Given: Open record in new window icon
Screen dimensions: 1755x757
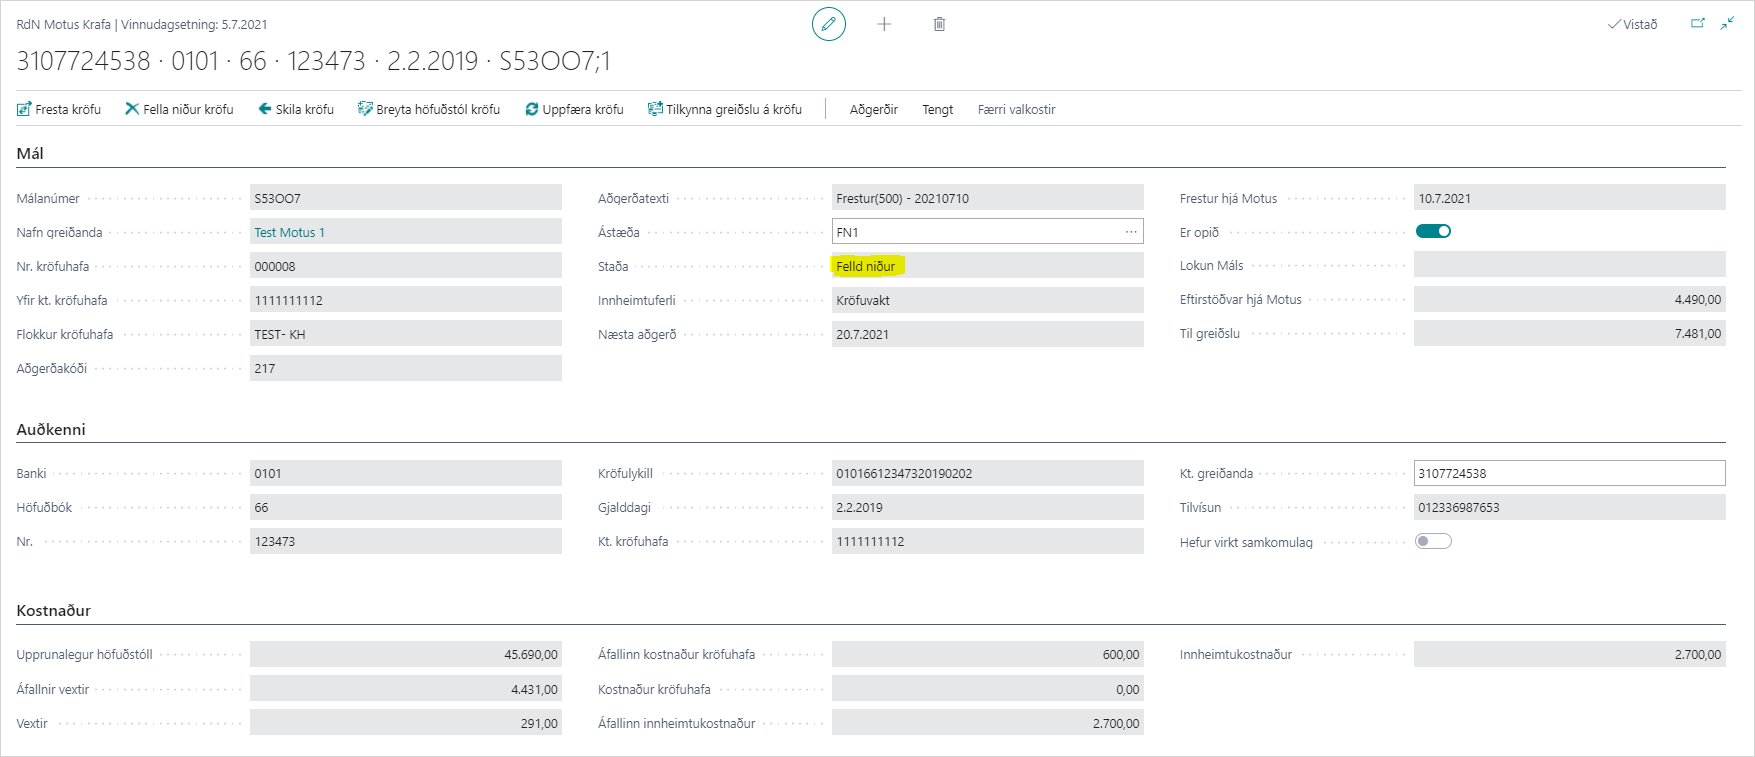Looking at the screenshot, I should point(1697,24).
